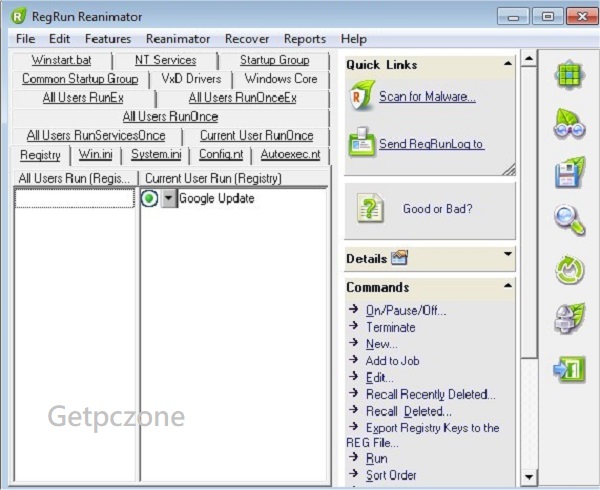The image size is (600, 490).
Task: Click the New... command
Action: click(382, 344)
